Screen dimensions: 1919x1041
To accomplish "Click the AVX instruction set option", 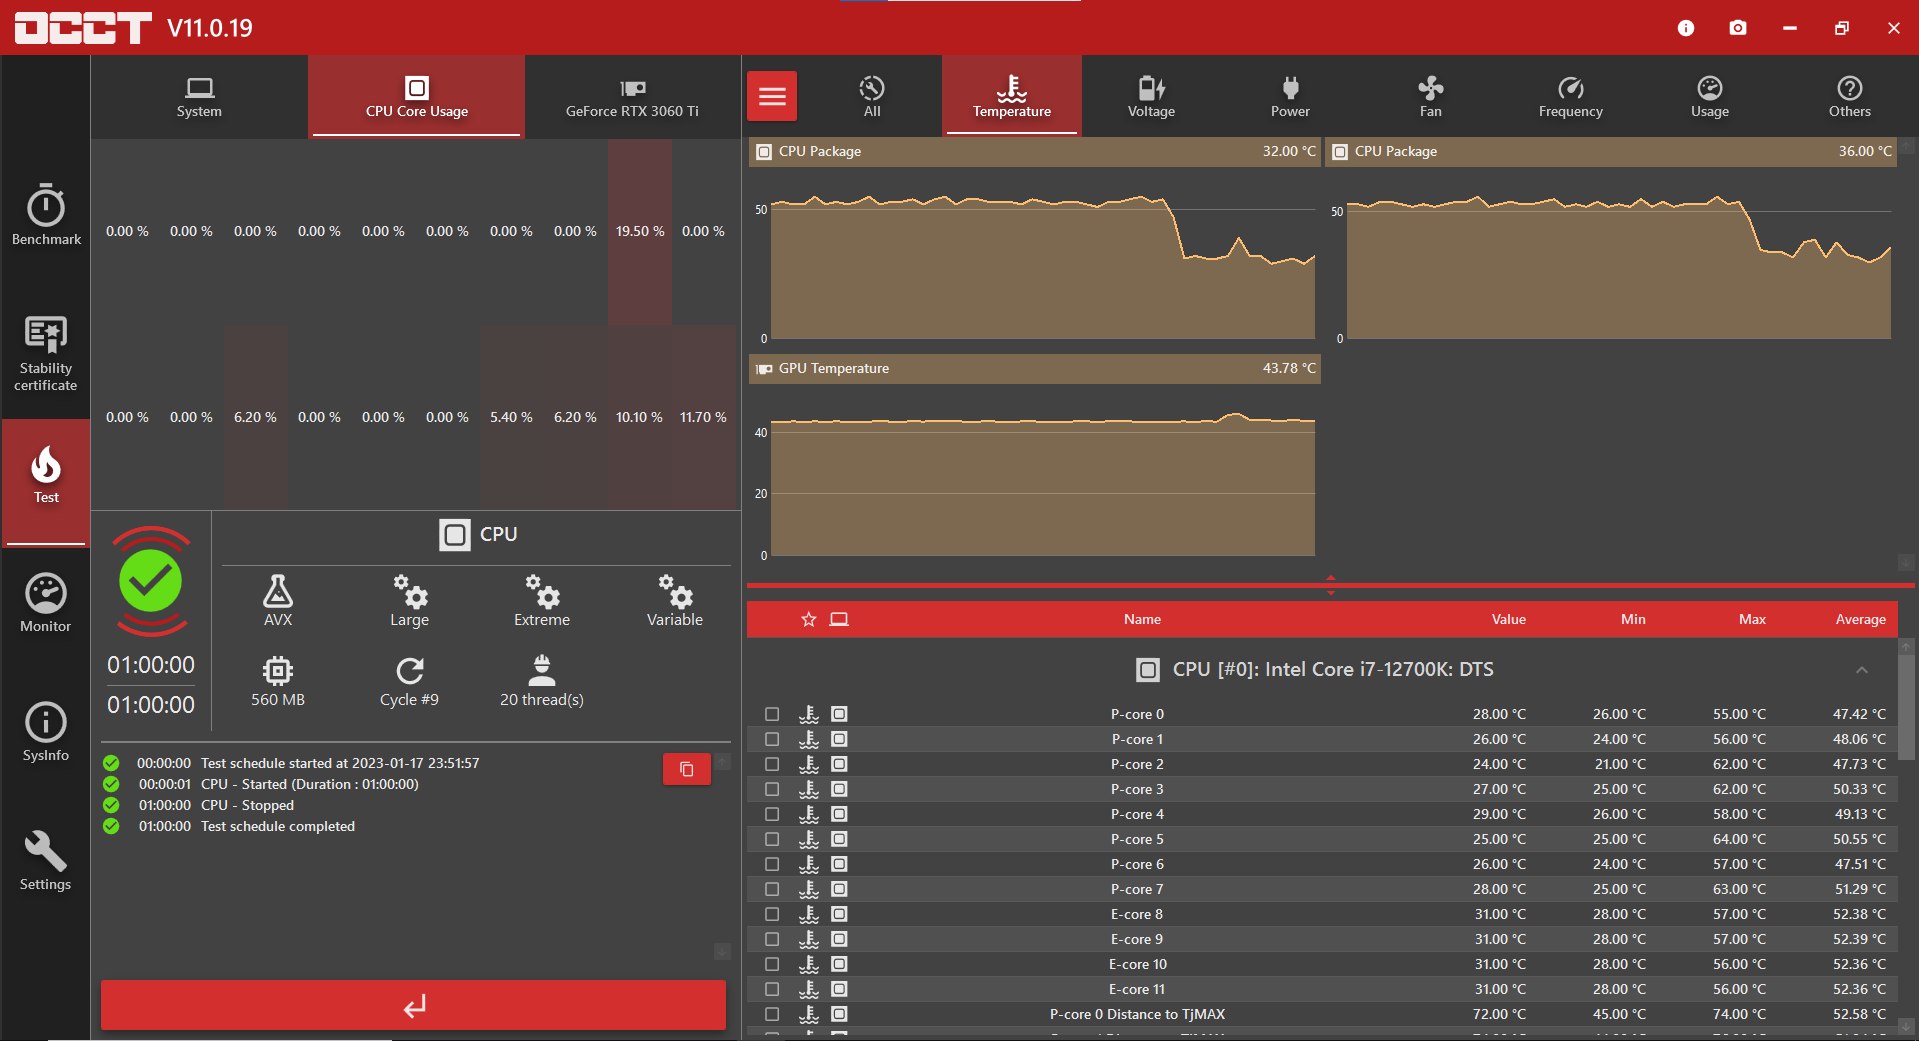I will coord(278,600).
